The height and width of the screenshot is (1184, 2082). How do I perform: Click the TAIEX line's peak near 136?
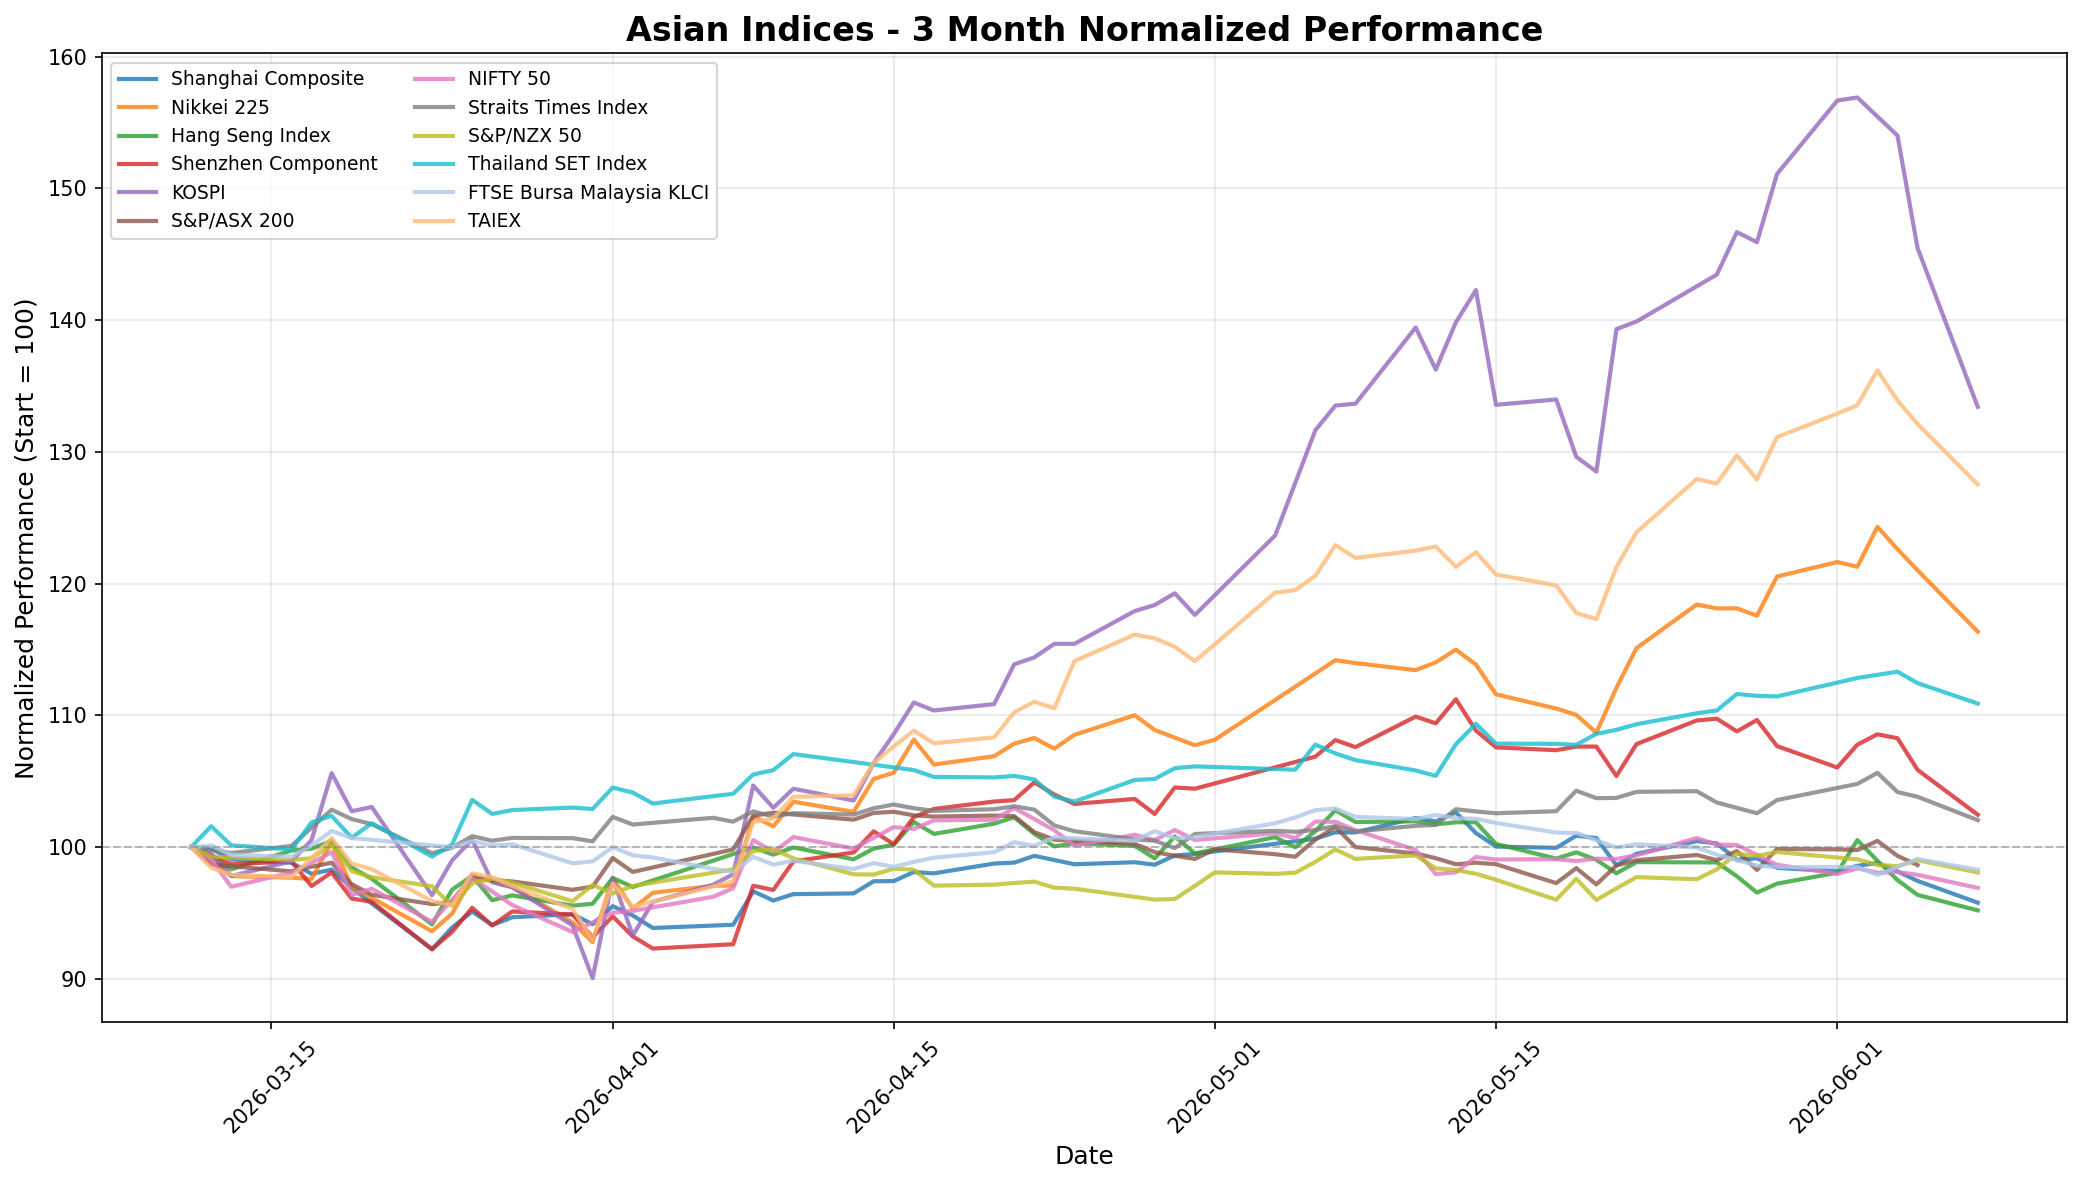[x=1877, y=370]
